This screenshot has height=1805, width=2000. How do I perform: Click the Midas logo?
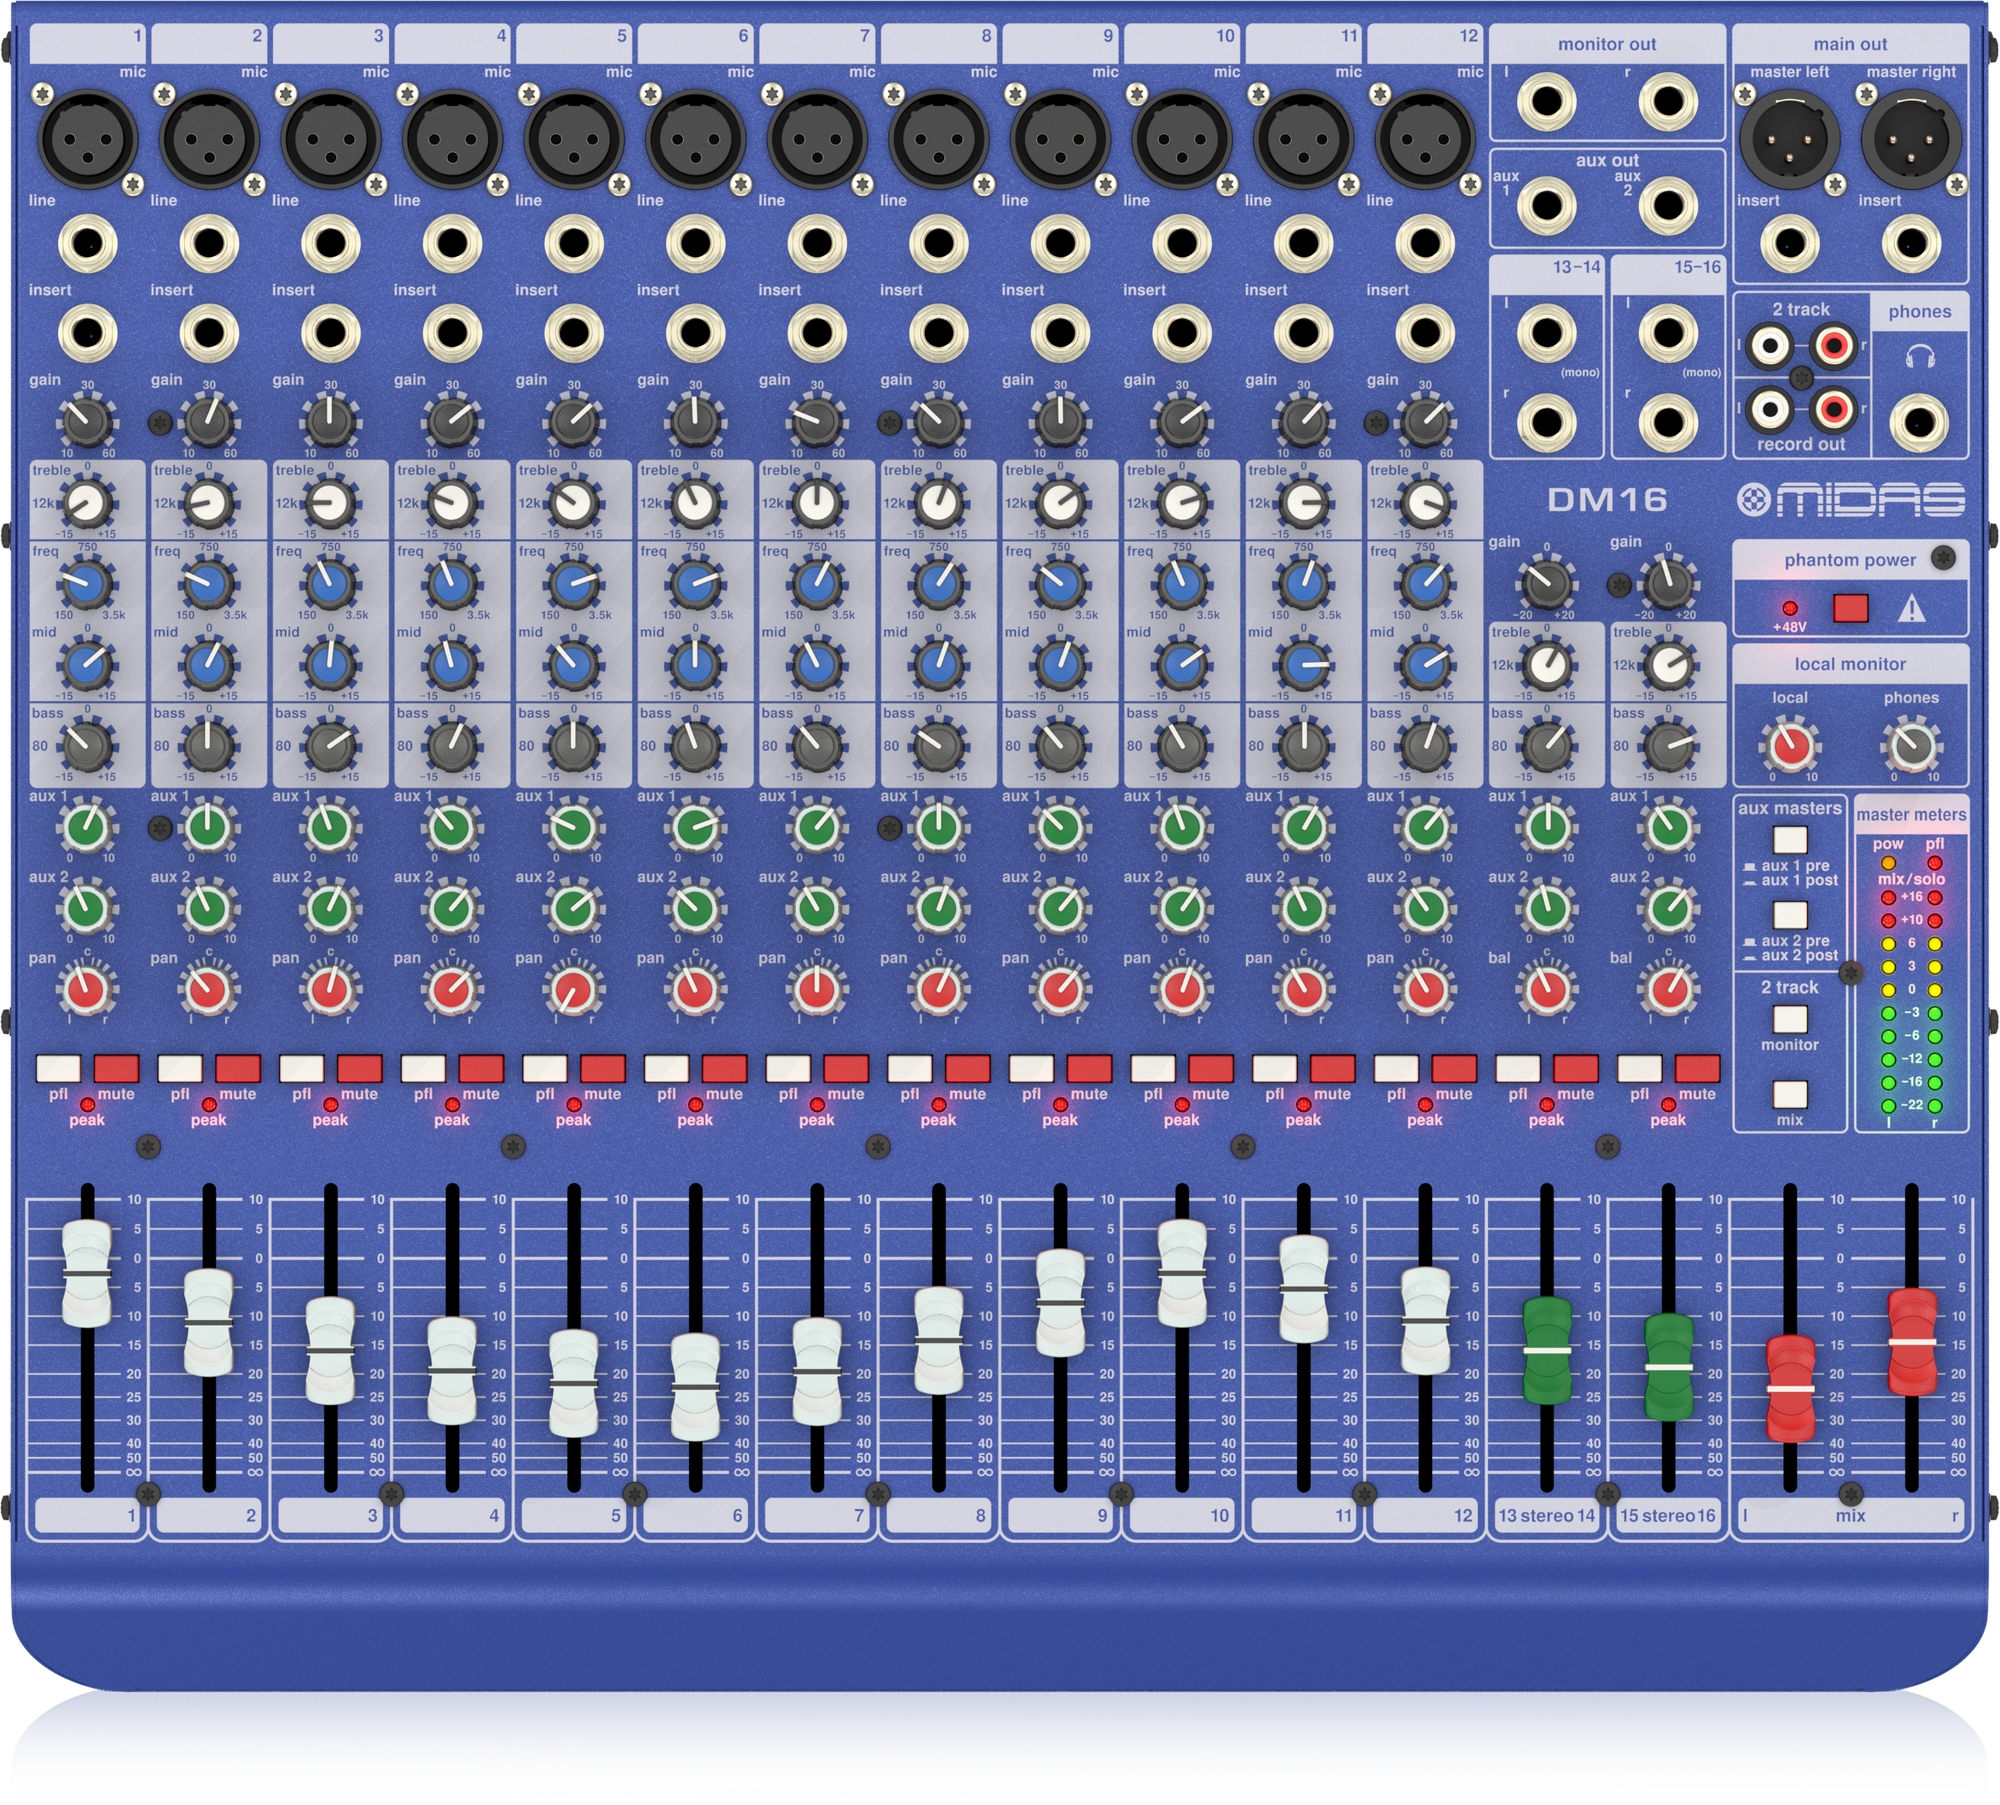(x=1850, y=498)
